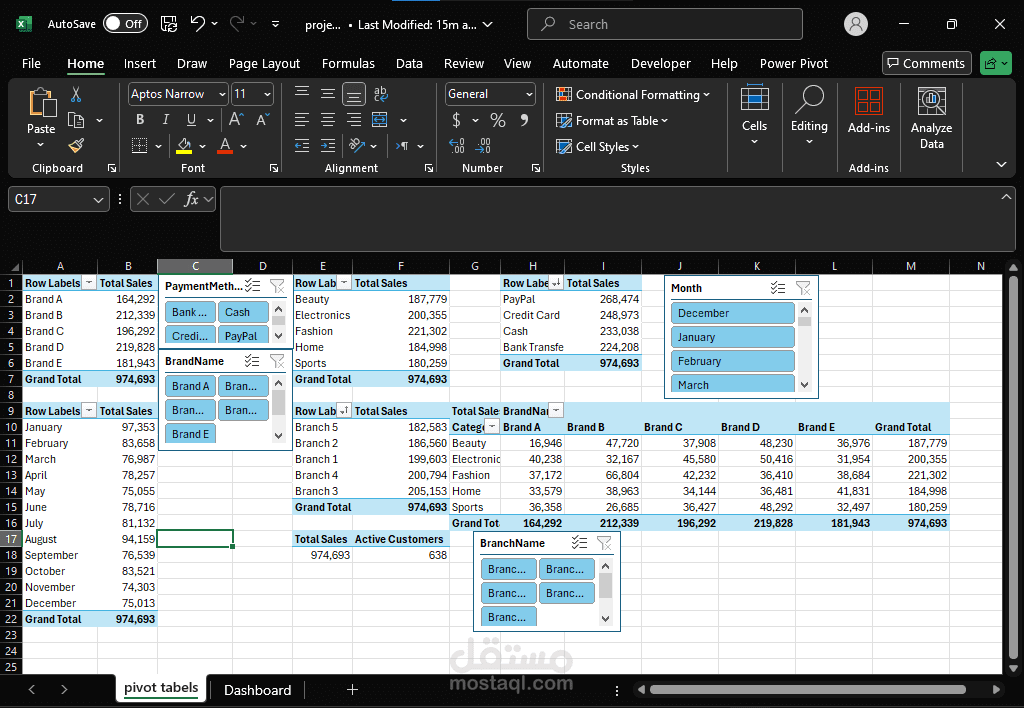This screenshot has height=708, width=1024.
Task: Toggle multi-select on the BrandName slicer
Action: [x=252, y=361]
